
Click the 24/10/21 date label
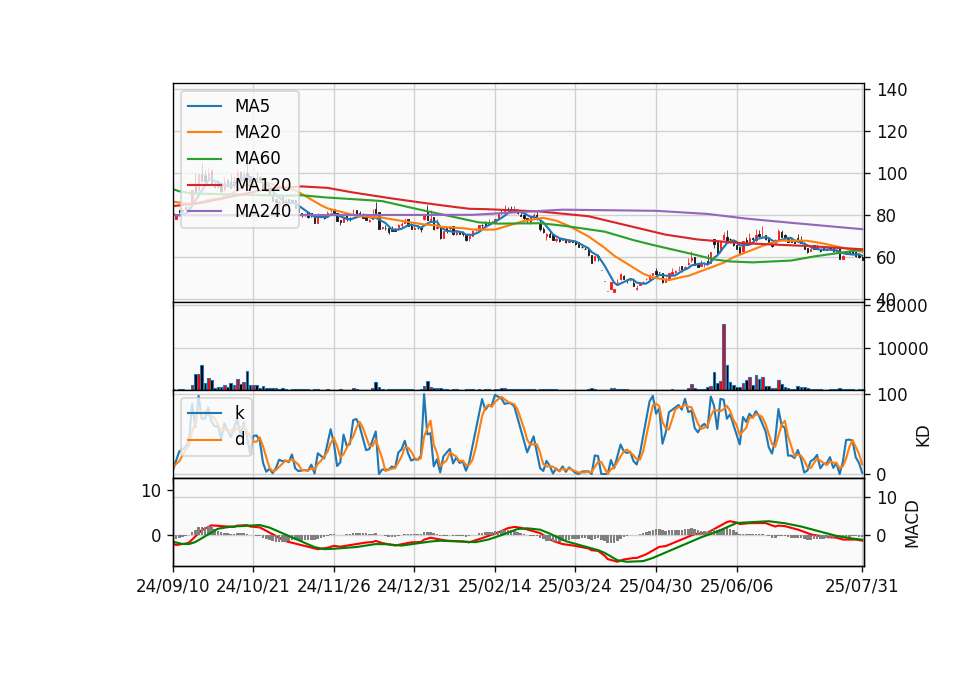coord(253,586)
